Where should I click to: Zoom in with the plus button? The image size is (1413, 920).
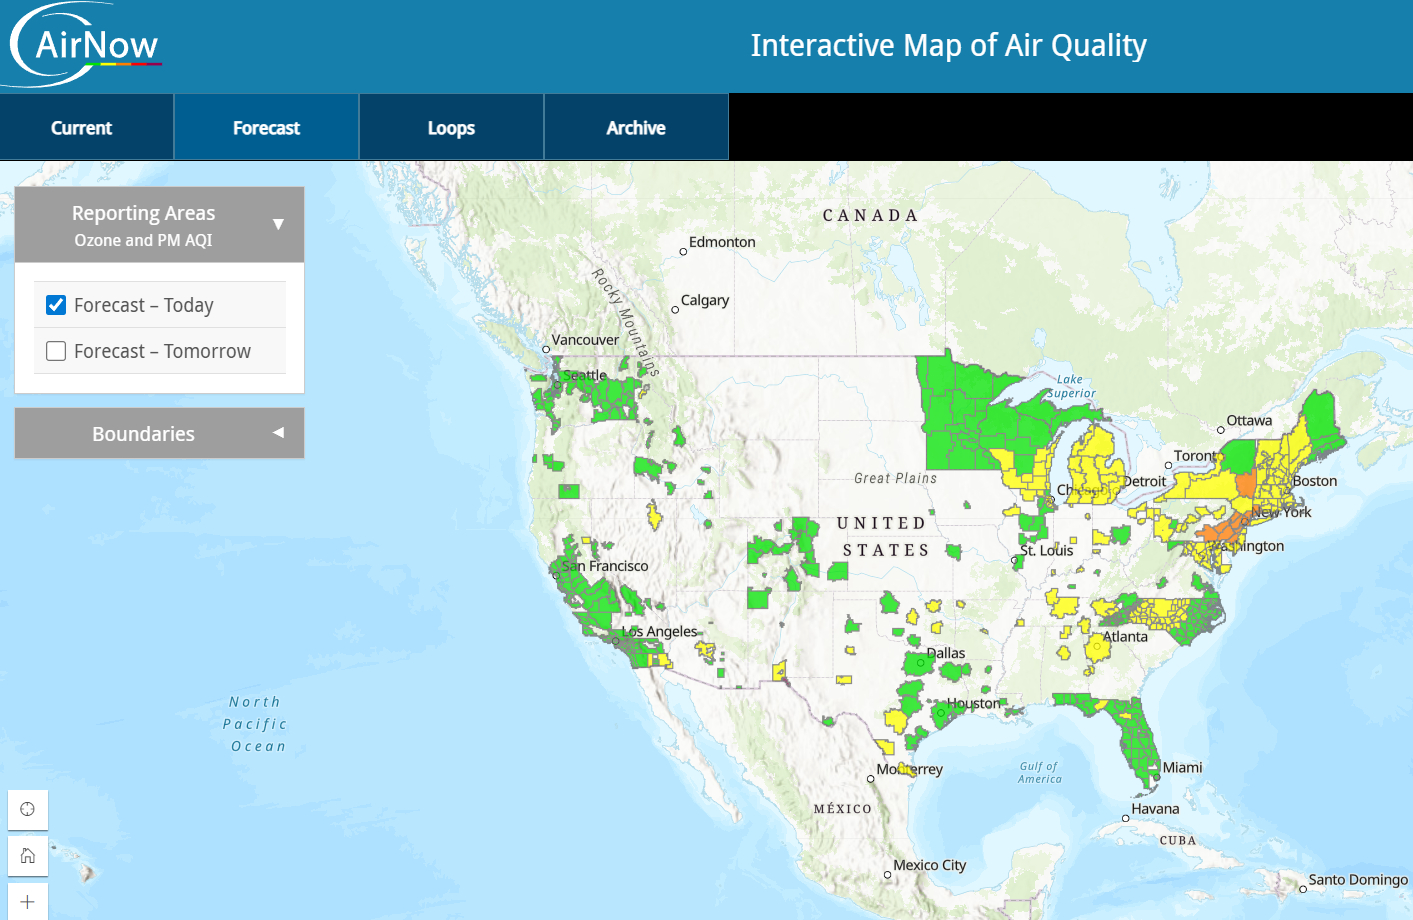28,901
